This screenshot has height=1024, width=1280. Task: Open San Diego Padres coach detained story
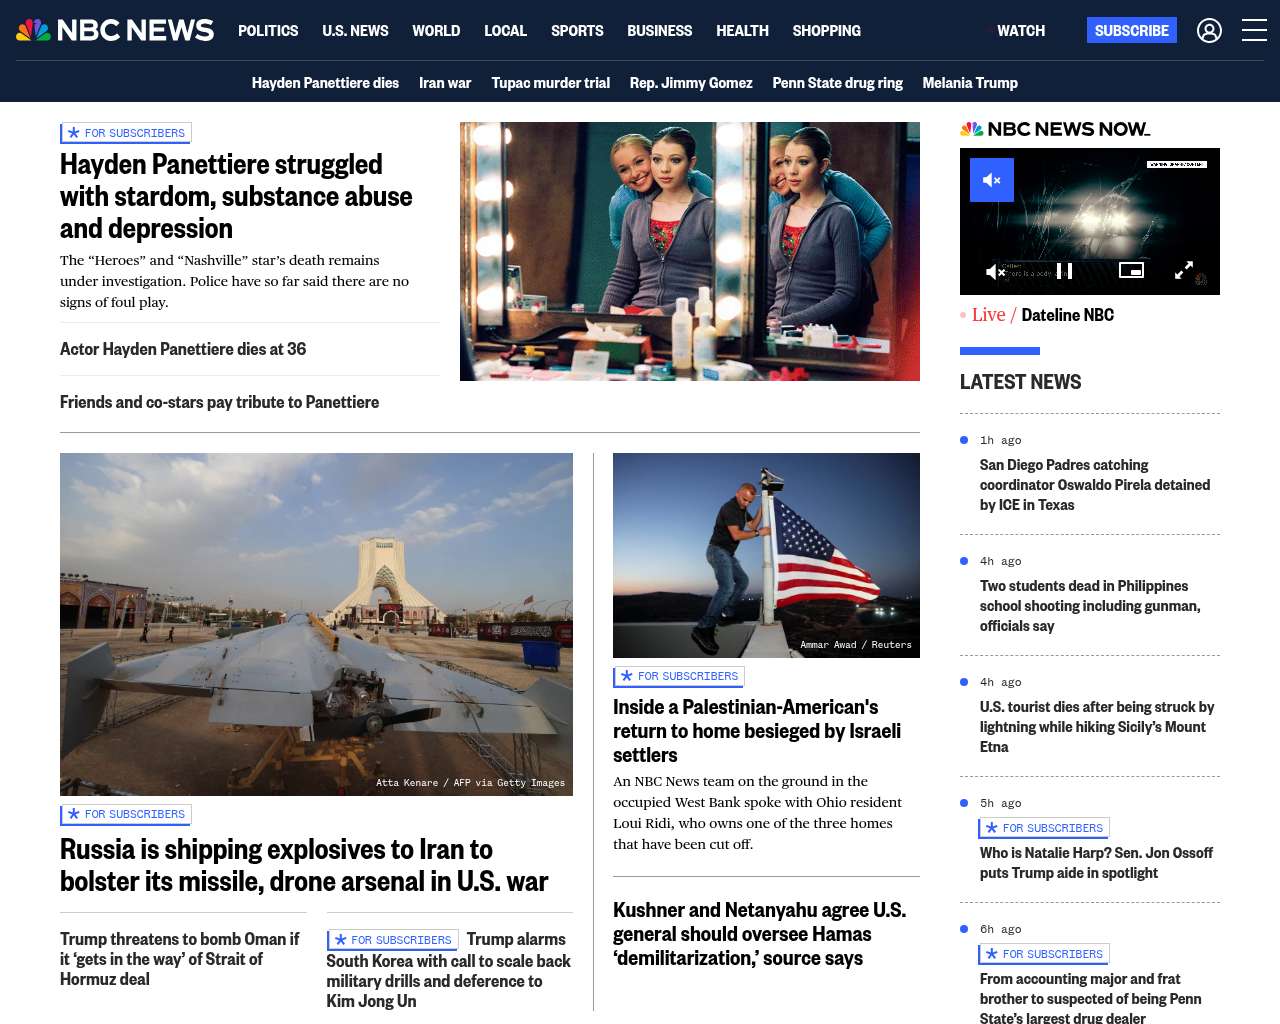[1095, 485]
